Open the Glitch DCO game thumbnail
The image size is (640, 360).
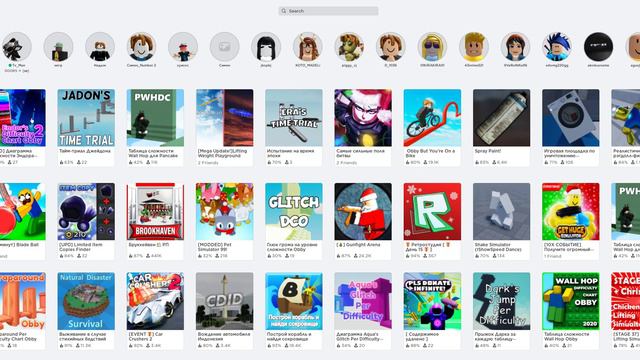[x=294, y=211]
